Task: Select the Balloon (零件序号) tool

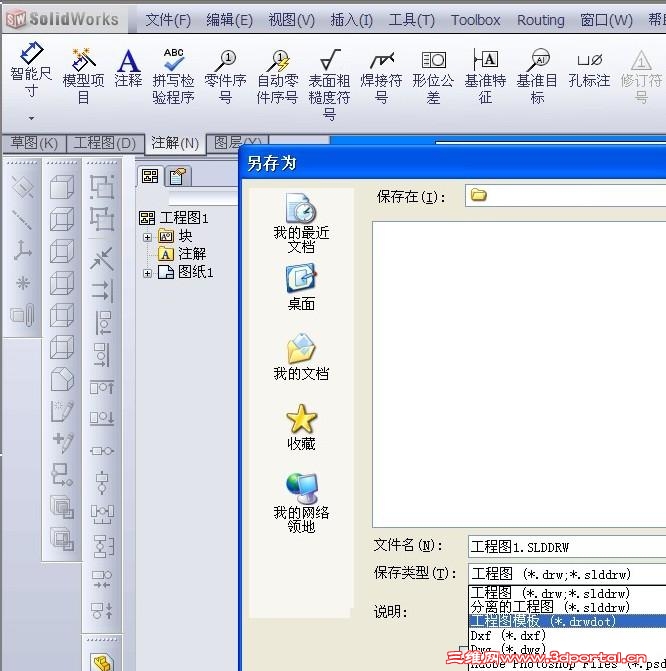Action: point(226,76)
